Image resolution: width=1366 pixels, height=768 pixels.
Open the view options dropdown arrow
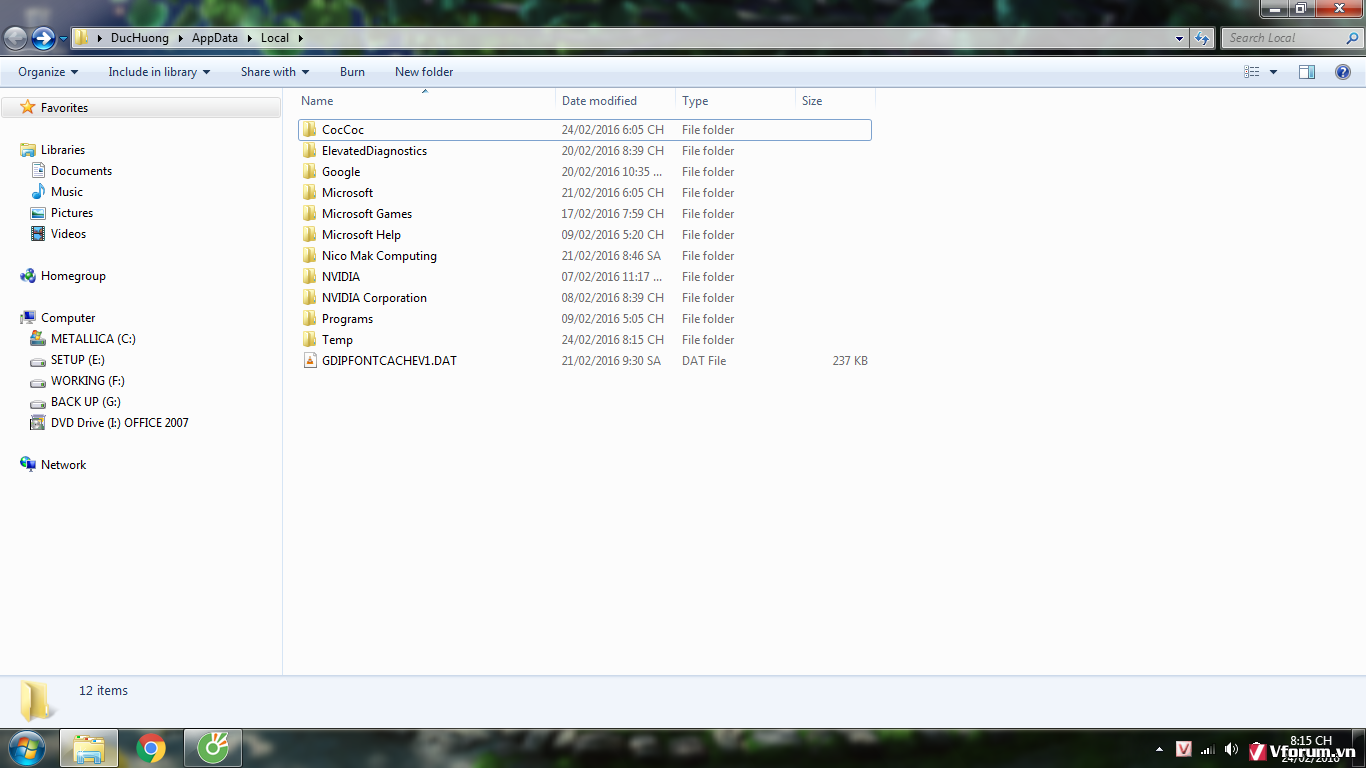tap(1273, 72)
